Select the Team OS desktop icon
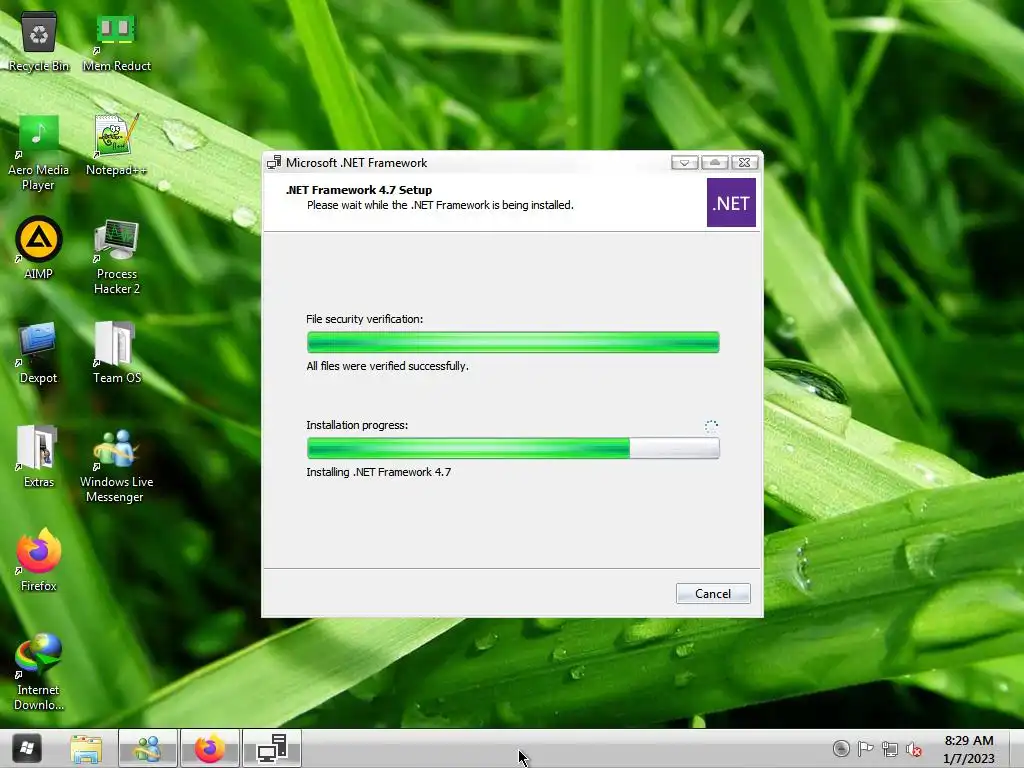Viewport: 1024px width, 768px height. [116, 353]
